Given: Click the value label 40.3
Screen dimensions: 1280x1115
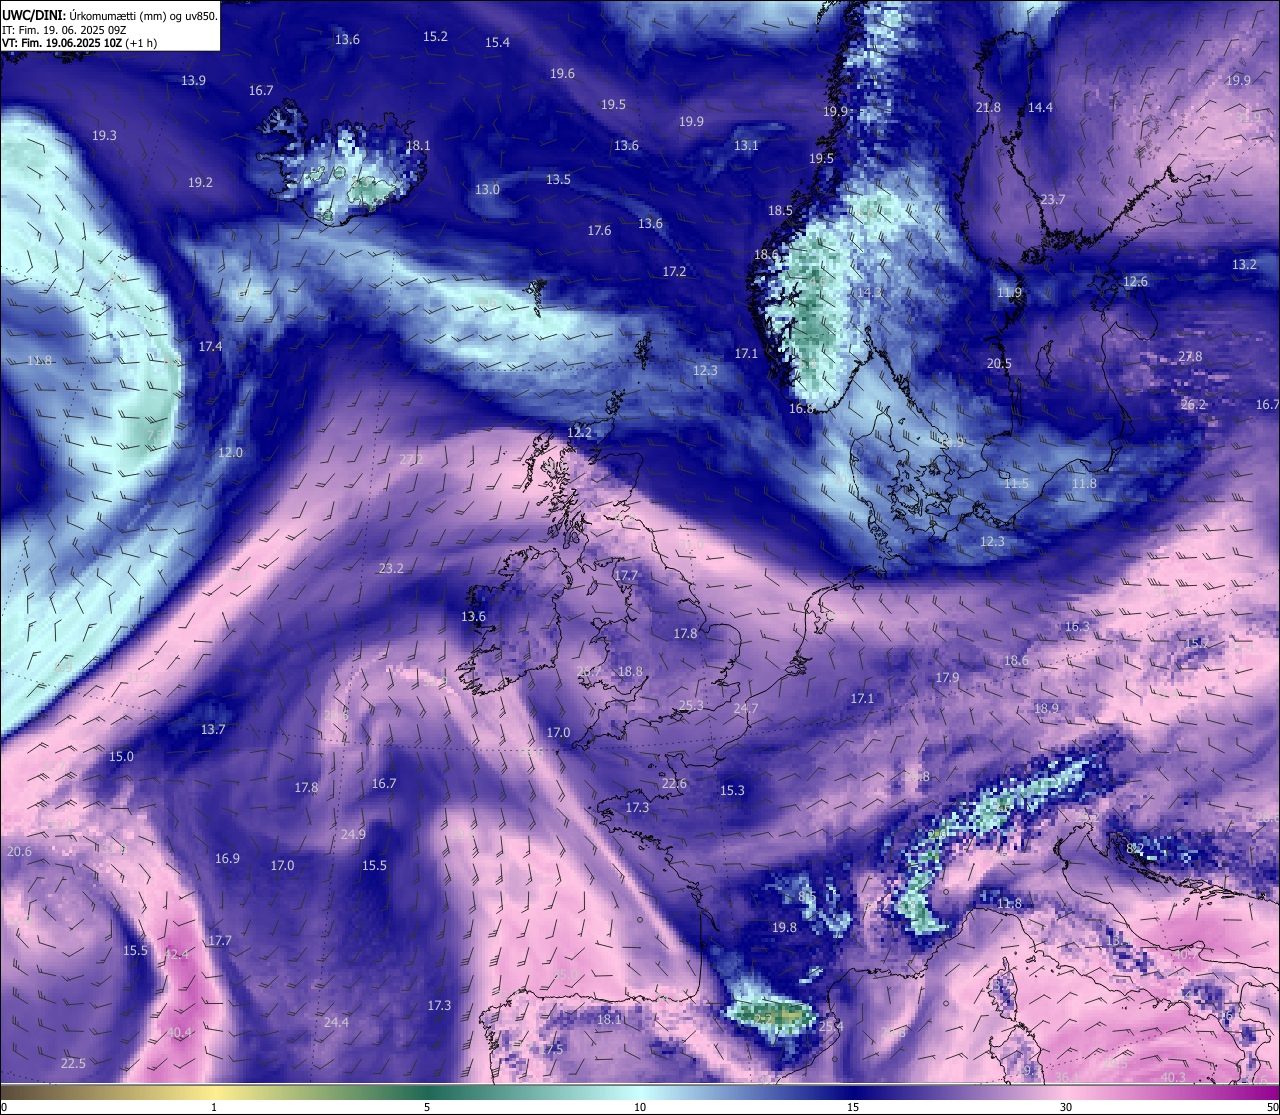Looking at the screenshot, I should (x=1173, y=1077).
